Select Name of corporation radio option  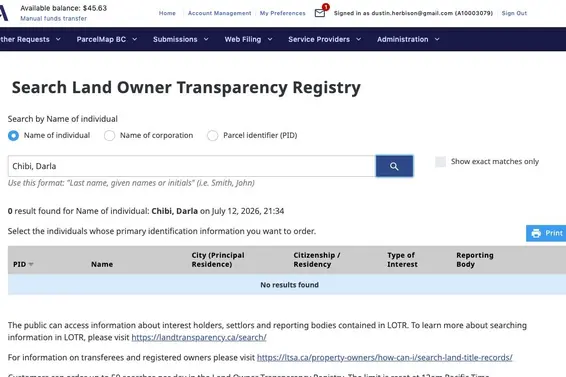109,135
